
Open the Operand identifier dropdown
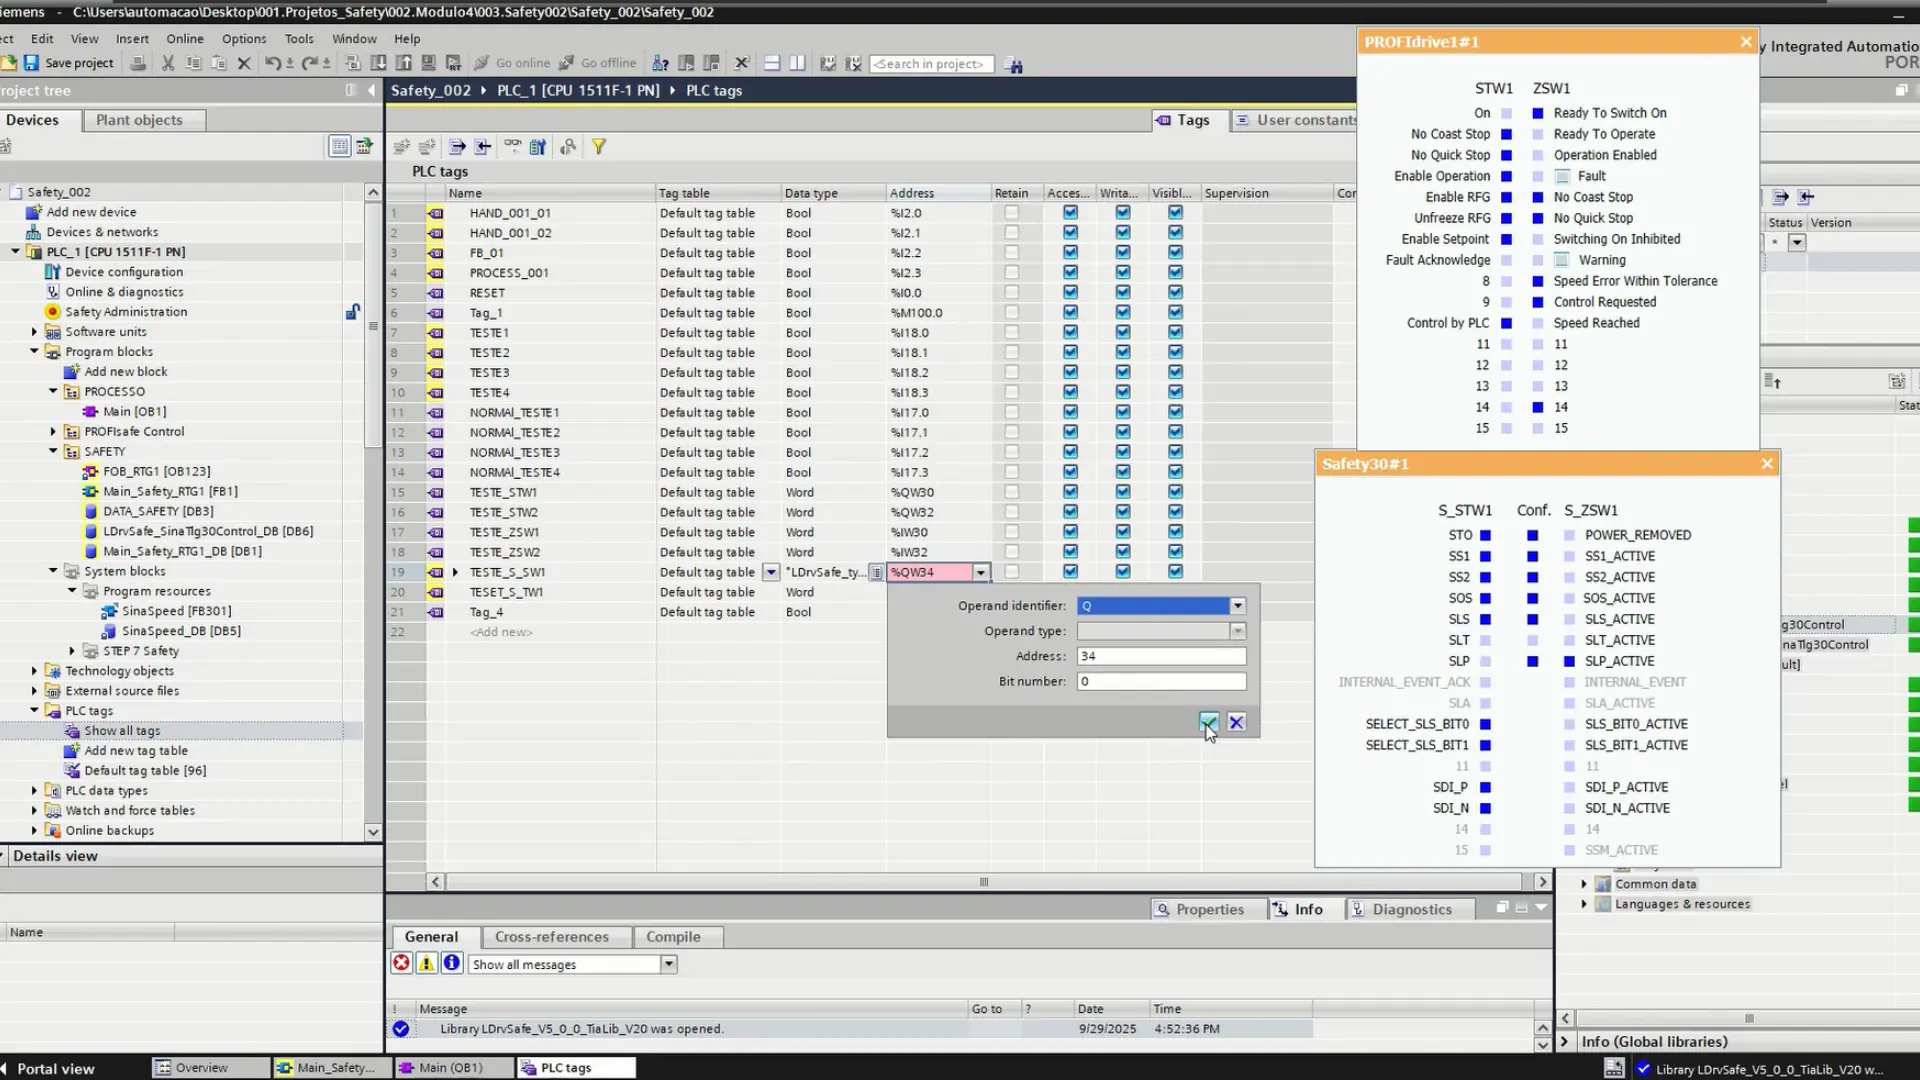coord(1237,606)
